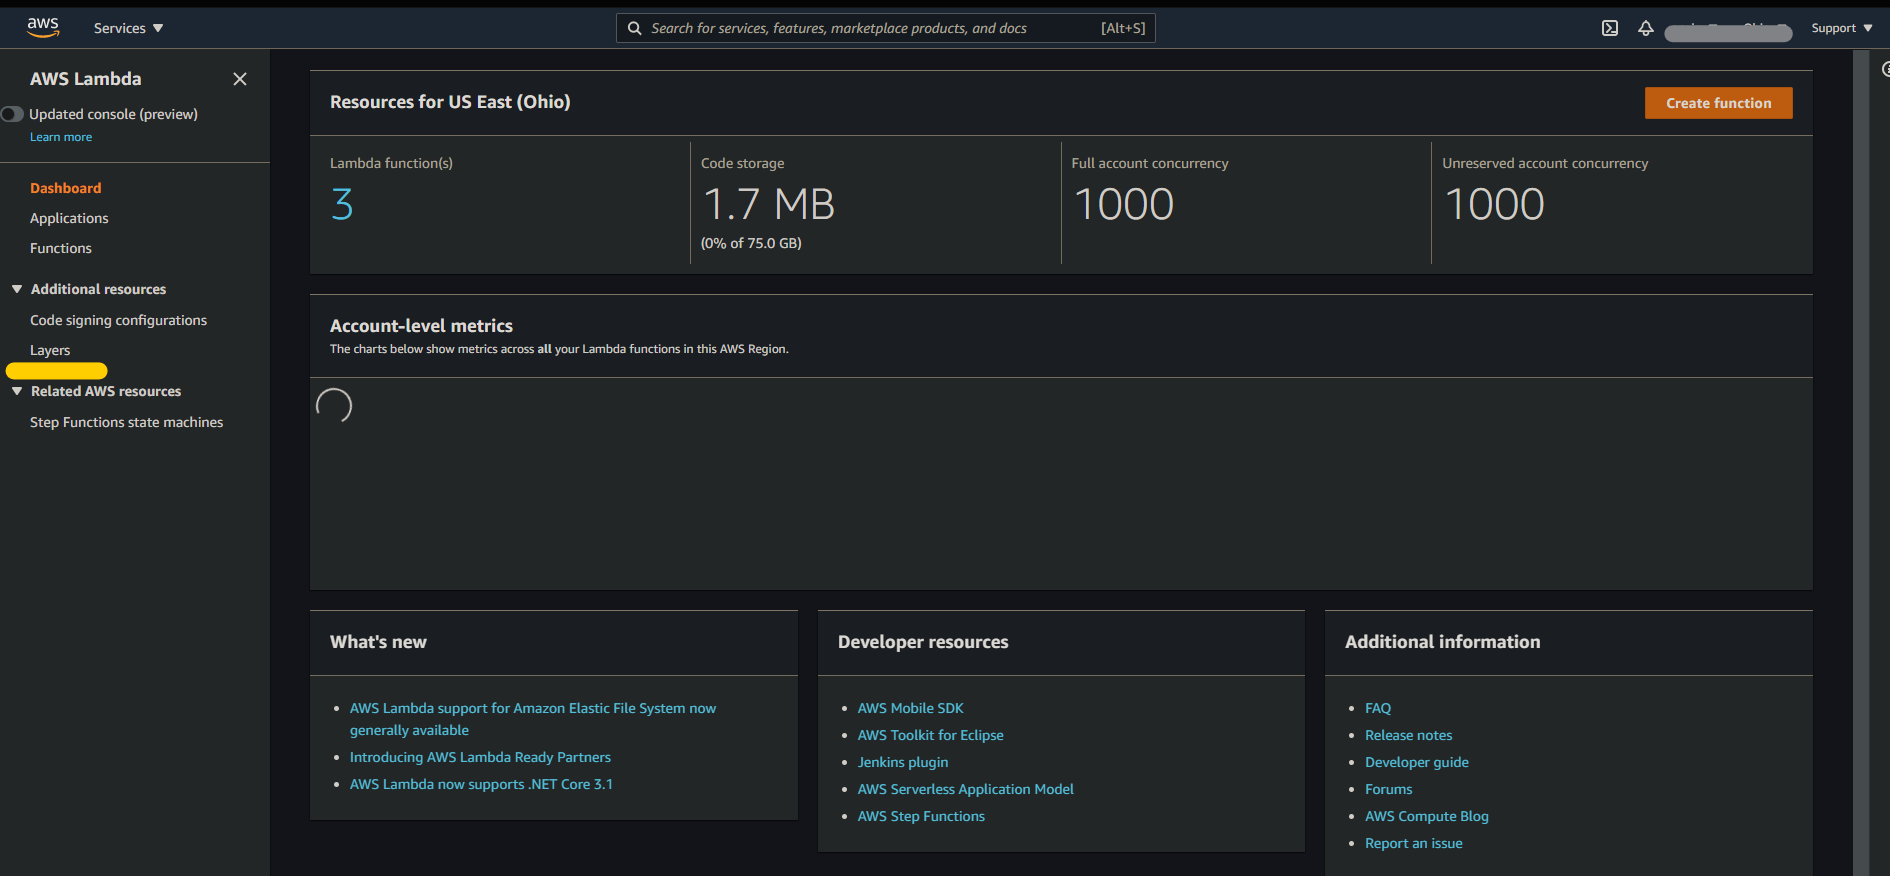Open the Developer guide link
Screen dimensions: 1890x876
[x=1417, y=762]
